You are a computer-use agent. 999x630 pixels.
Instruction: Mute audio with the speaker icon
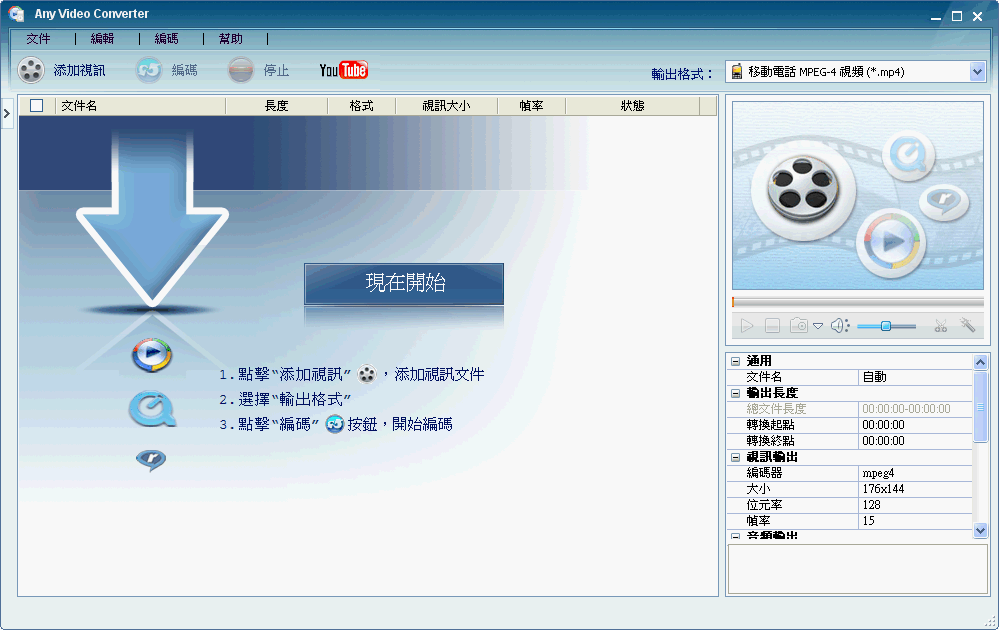pos(840,326)
